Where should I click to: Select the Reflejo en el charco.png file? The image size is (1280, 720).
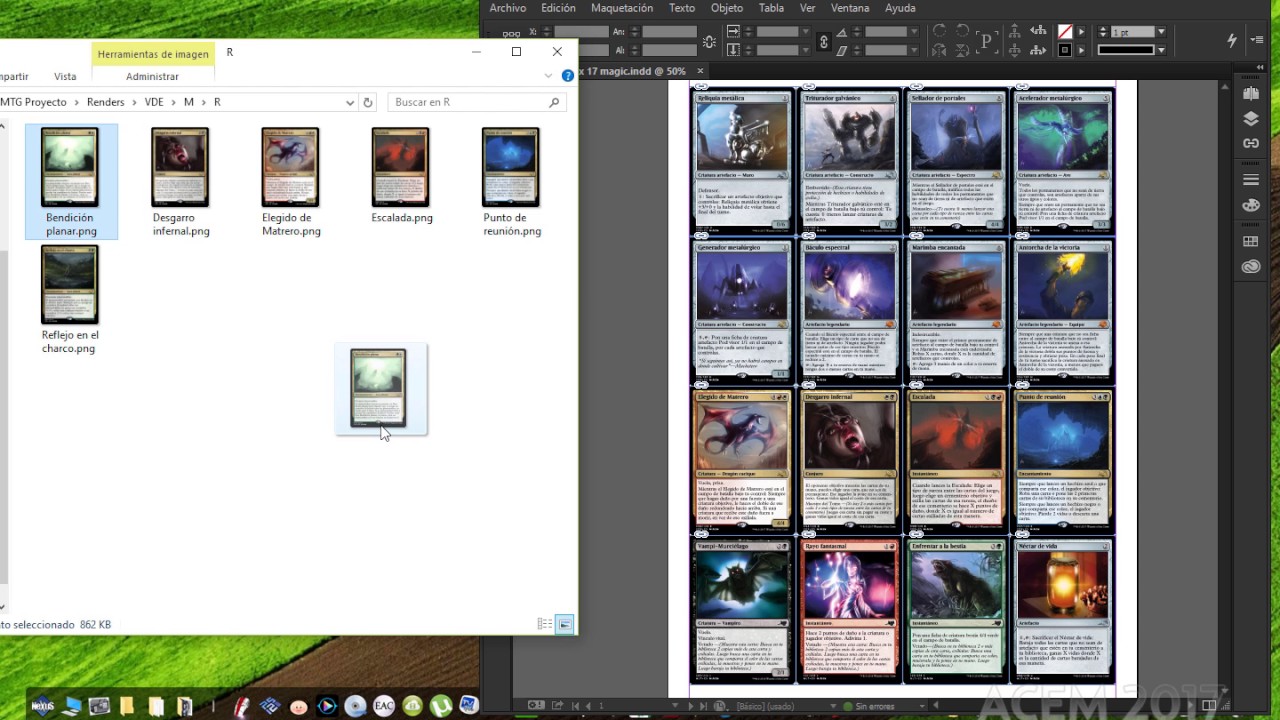[70, 299]
